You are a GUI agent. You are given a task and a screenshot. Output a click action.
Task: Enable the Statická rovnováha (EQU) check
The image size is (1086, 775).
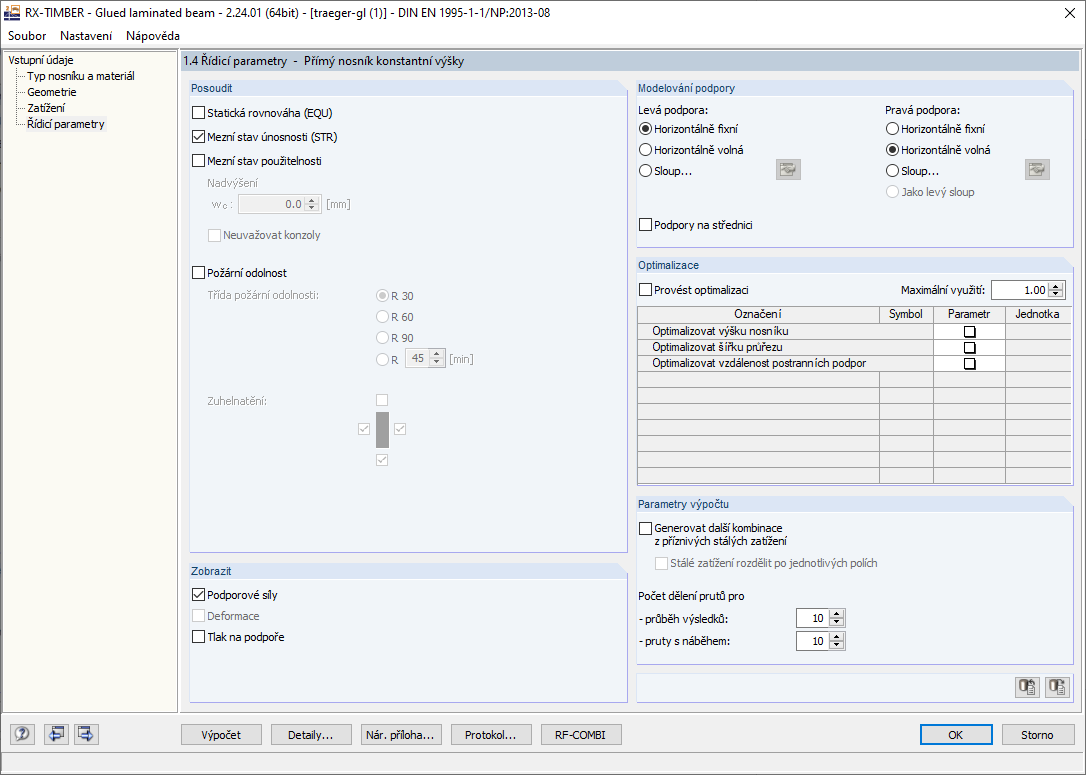click(198, 112)
